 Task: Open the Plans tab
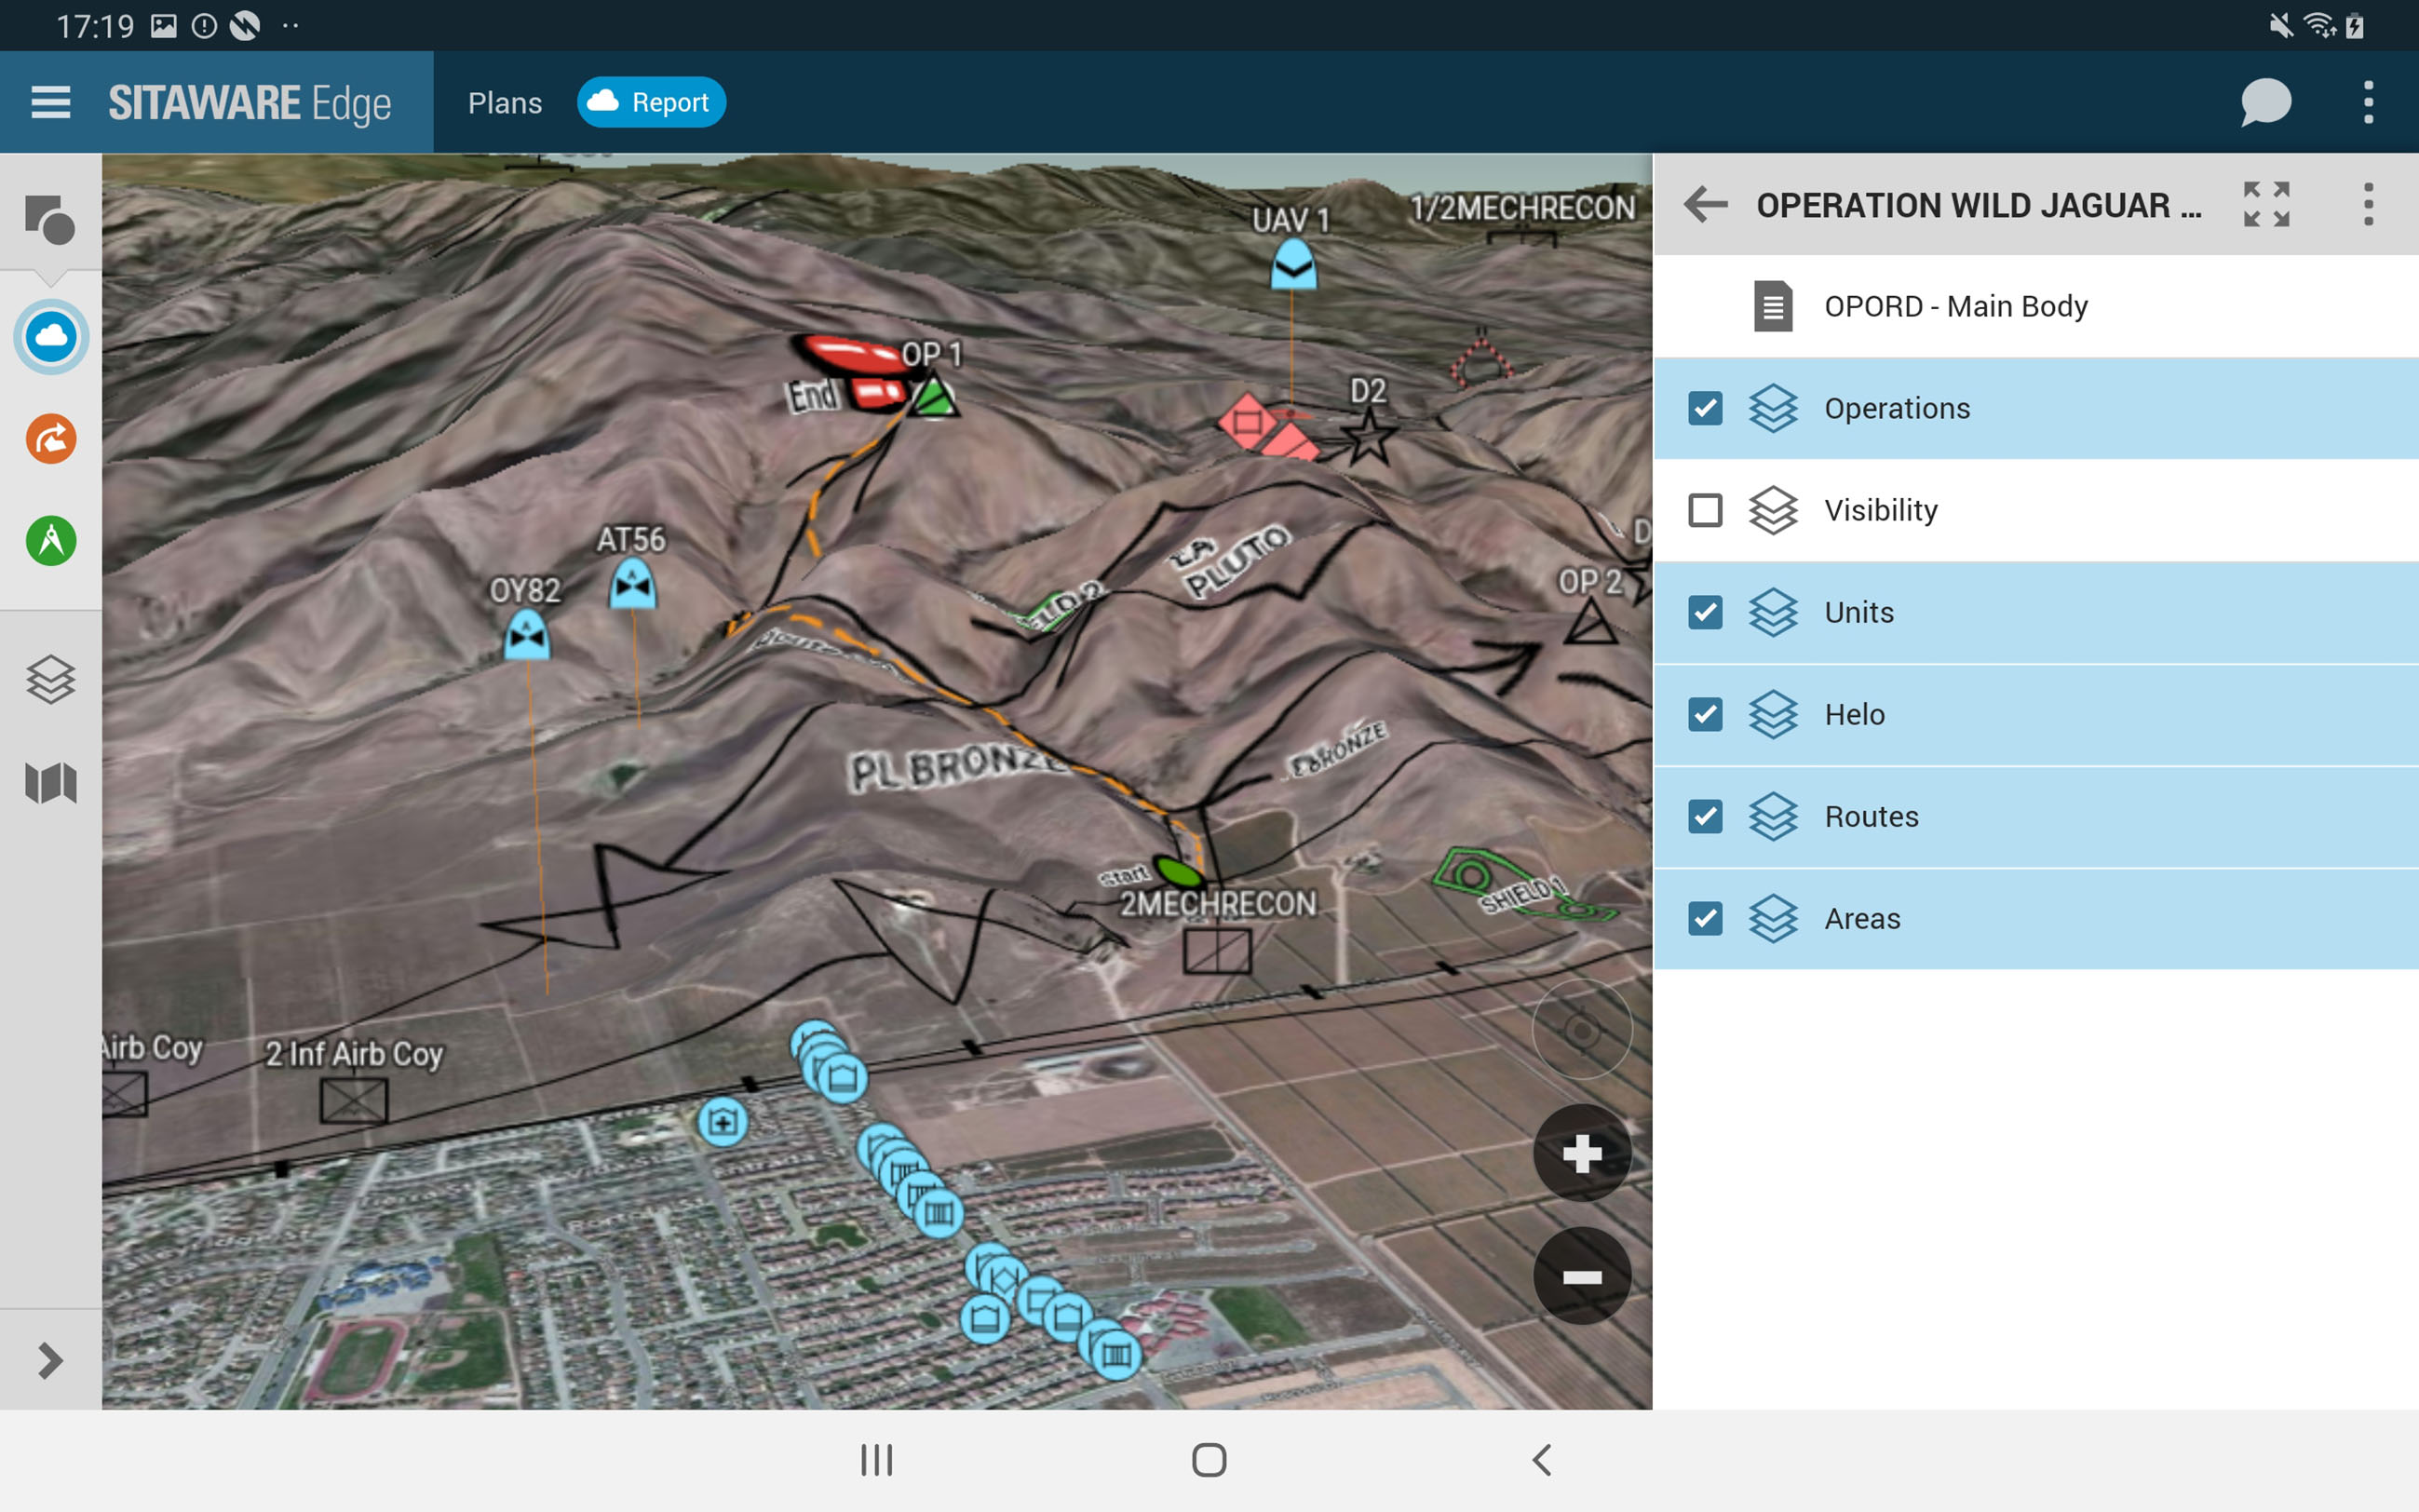505,103
